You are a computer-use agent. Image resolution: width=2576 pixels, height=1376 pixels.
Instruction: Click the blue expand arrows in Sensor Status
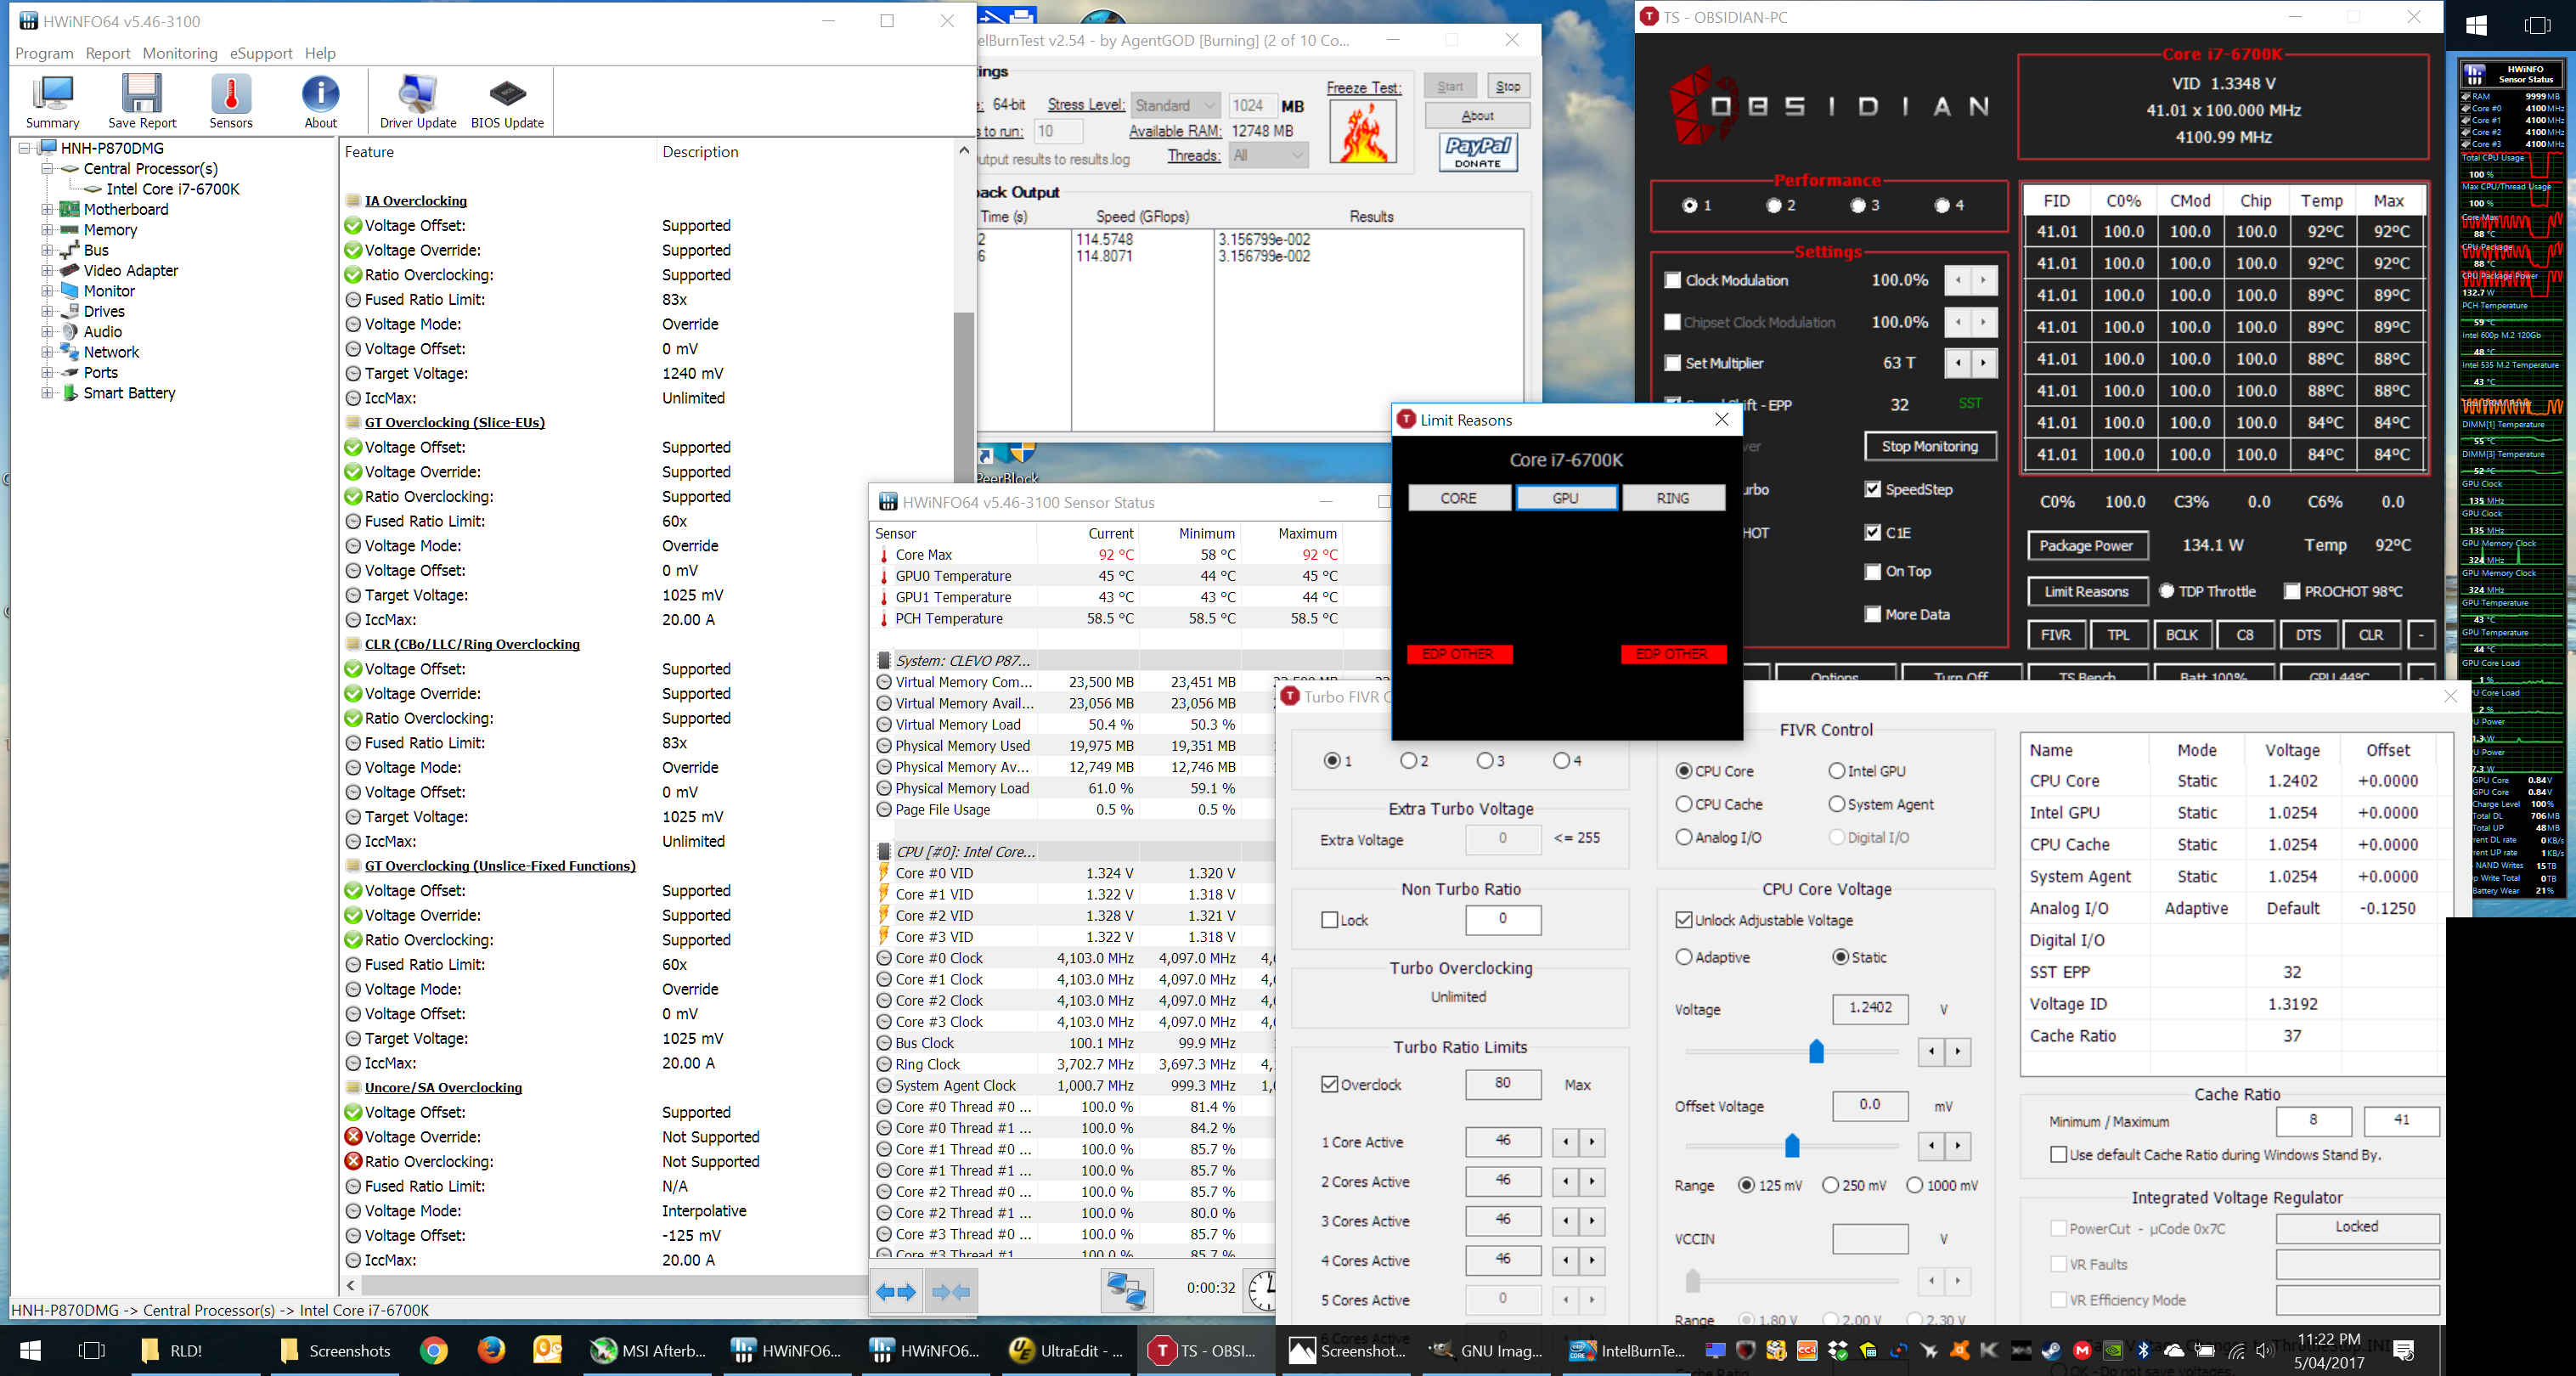point(896,1291)
